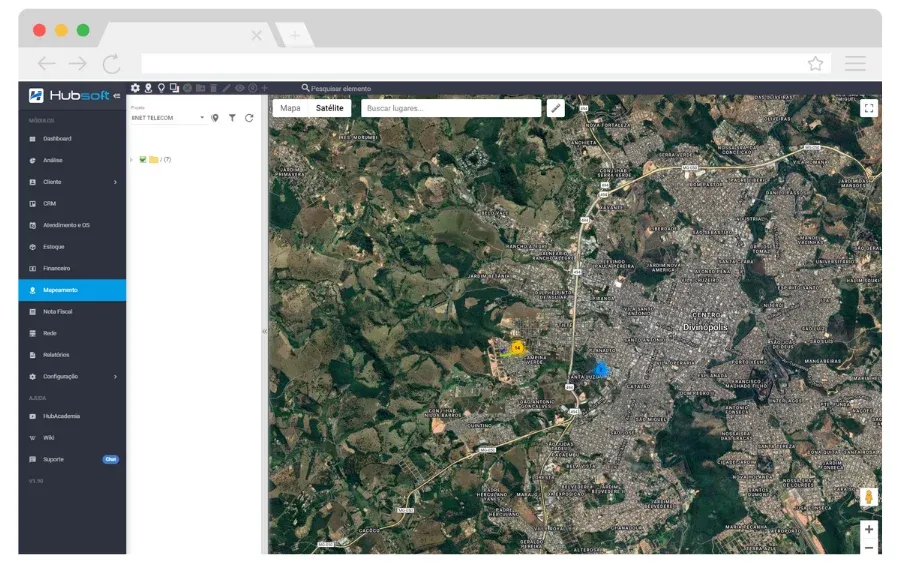900x563 pixels.
Task: Click the locate project pin icon
Action: [215, 118]
